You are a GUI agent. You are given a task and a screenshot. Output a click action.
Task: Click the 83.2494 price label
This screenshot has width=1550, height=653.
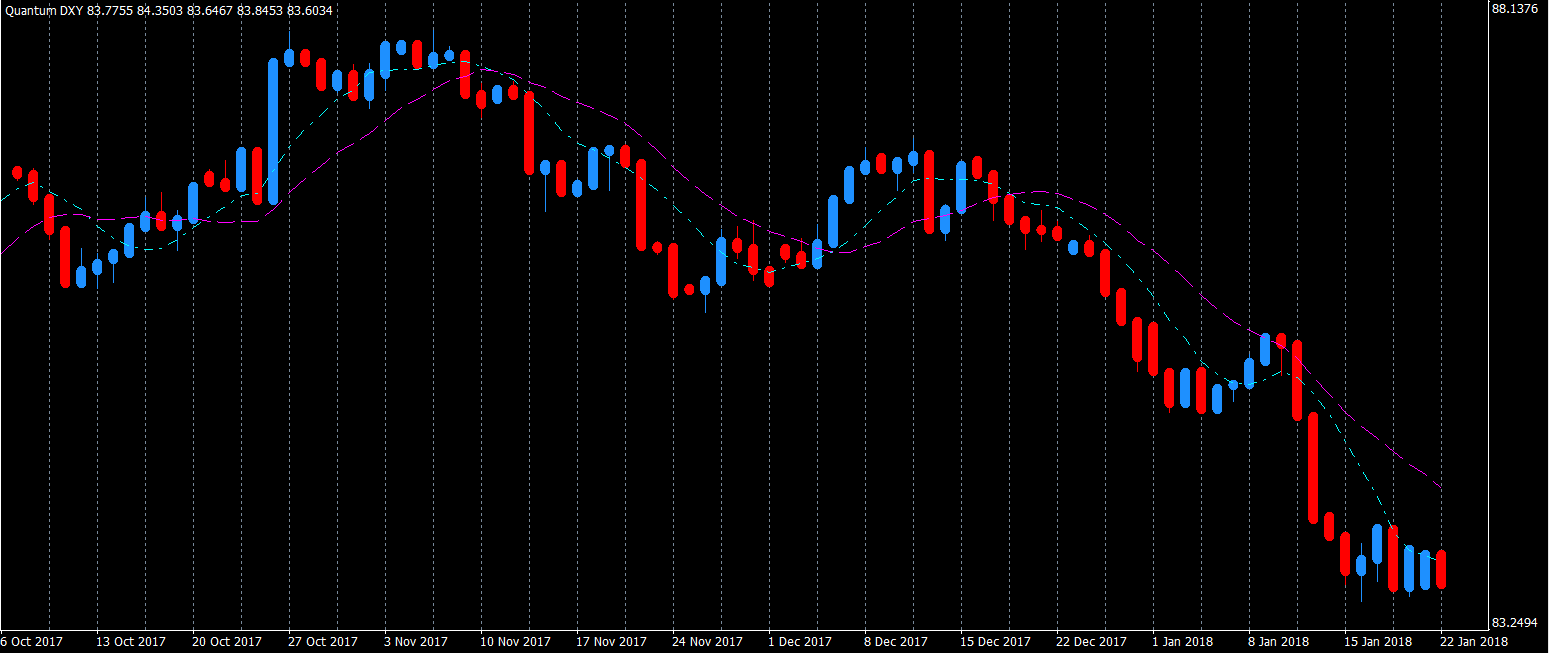coord(1514,622)
